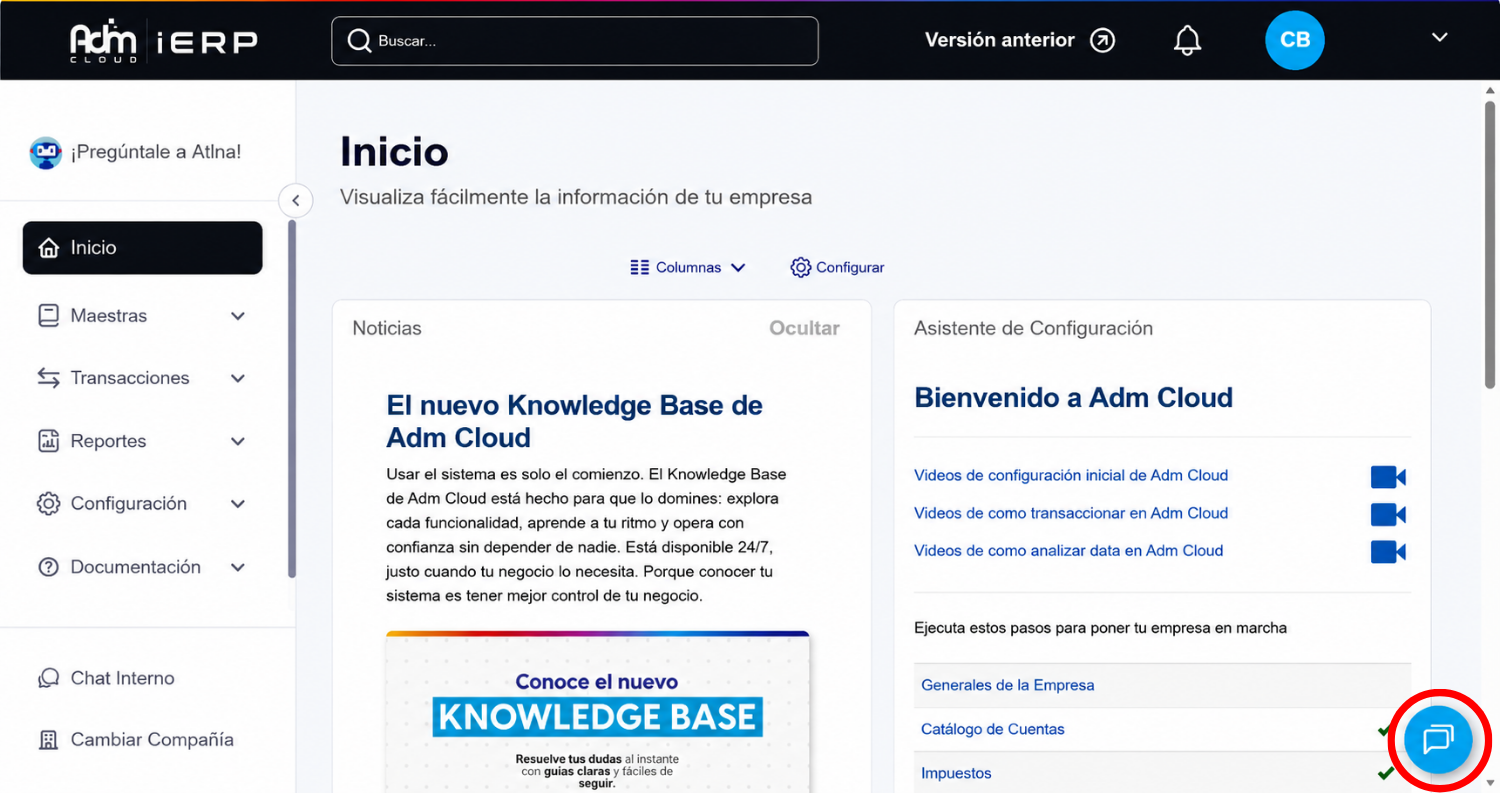
Task: Click the gear icon next to Configurar
Action: pyautogui.click(x=800, y=267)
